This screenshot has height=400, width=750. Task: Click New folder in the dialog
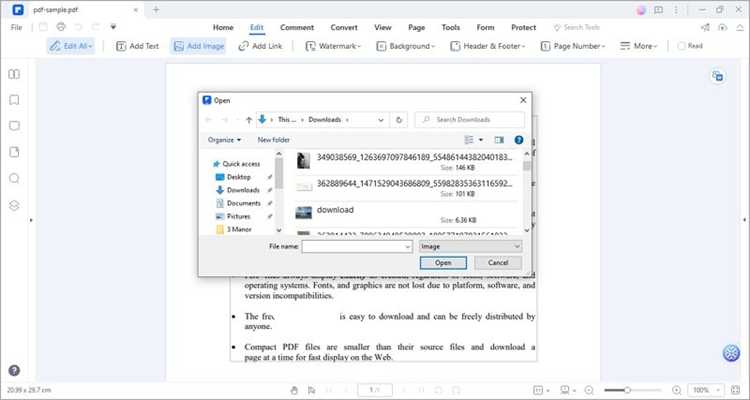click(x=274, y=140)
